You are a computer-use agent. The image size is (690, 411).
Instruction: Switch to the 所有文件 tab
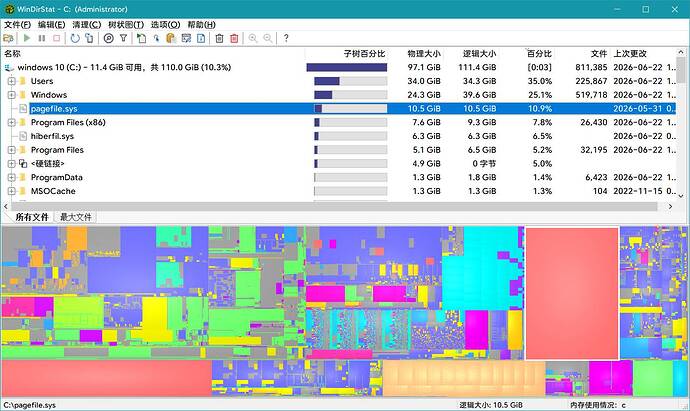click(x=32, y=217)
